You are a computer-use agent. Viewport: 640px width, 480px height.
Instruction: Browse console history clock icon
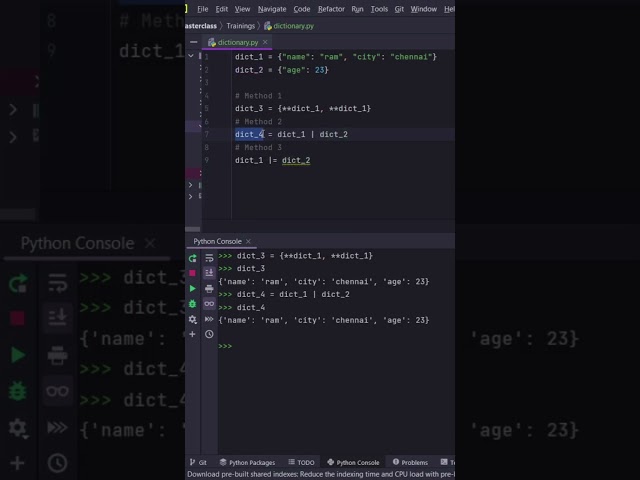point(209,334)
